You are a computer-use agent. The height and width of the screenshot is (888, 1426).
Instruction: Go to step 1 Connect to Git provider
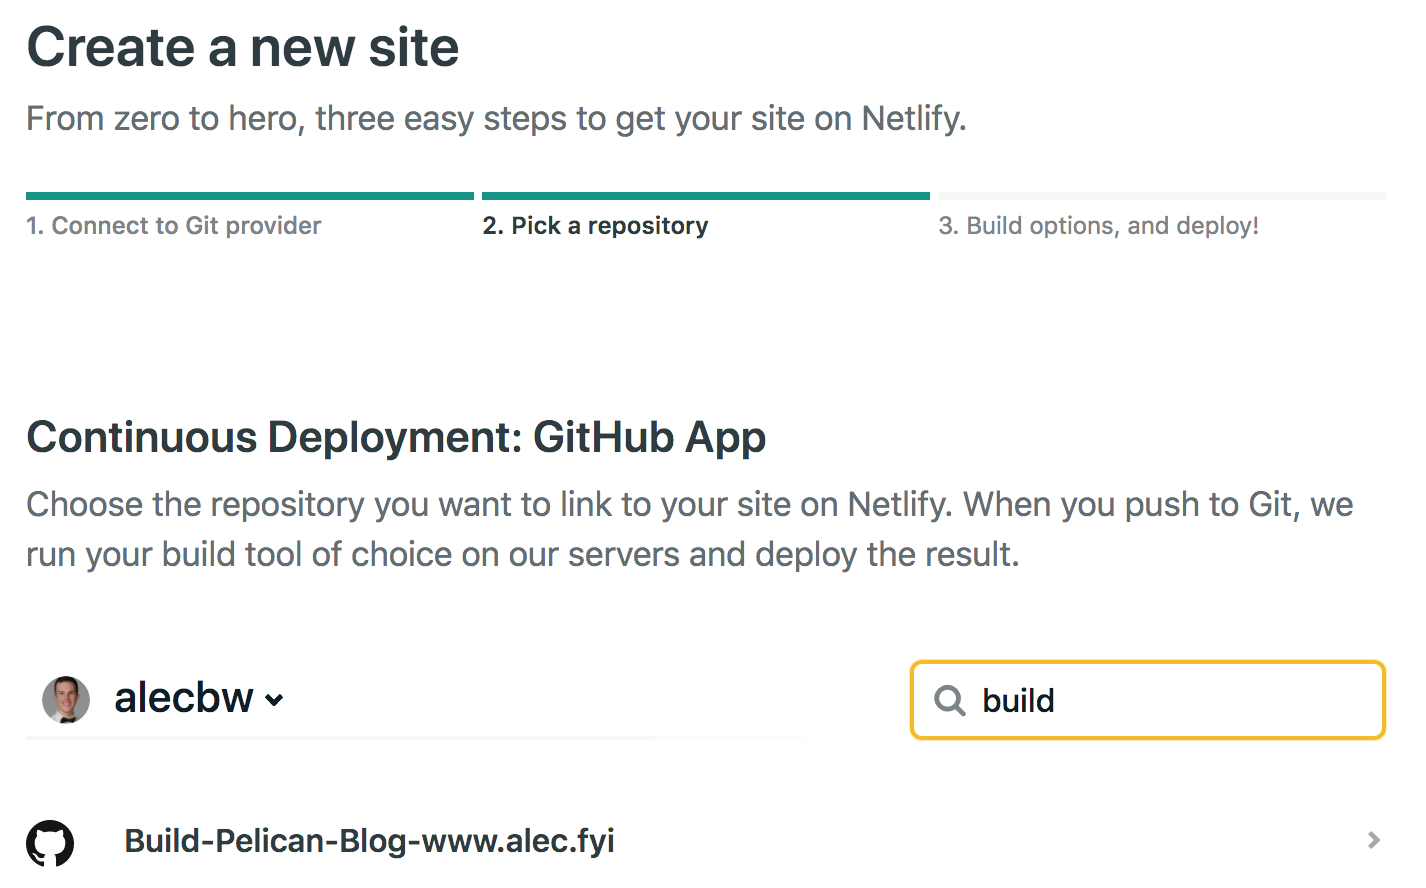[x=174, y=226]
